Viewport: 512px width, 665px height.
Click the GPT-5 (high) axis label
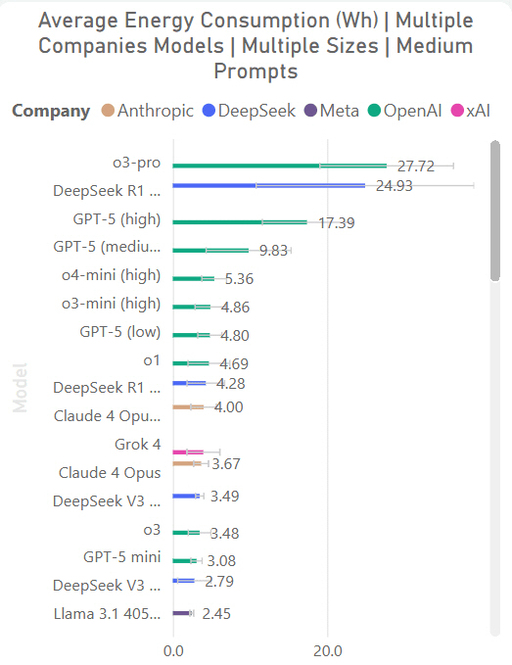(x=117, y=220)
